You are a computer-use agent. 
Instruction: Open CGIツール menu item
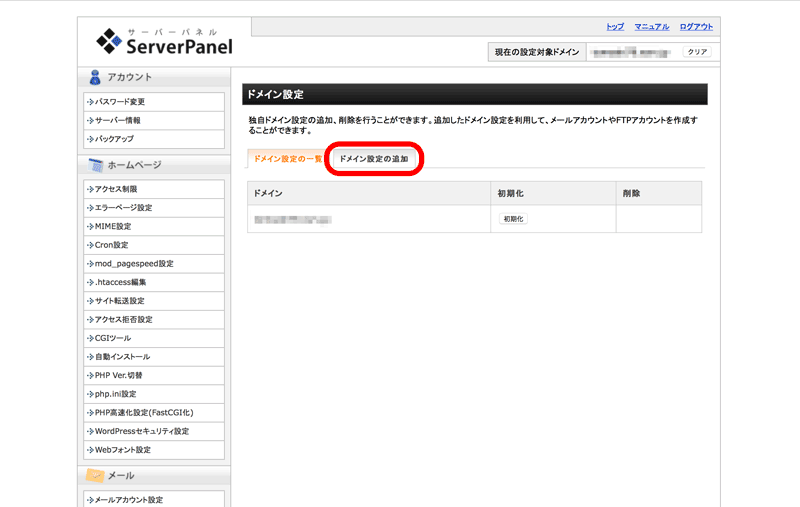click(x=154, y=338)
